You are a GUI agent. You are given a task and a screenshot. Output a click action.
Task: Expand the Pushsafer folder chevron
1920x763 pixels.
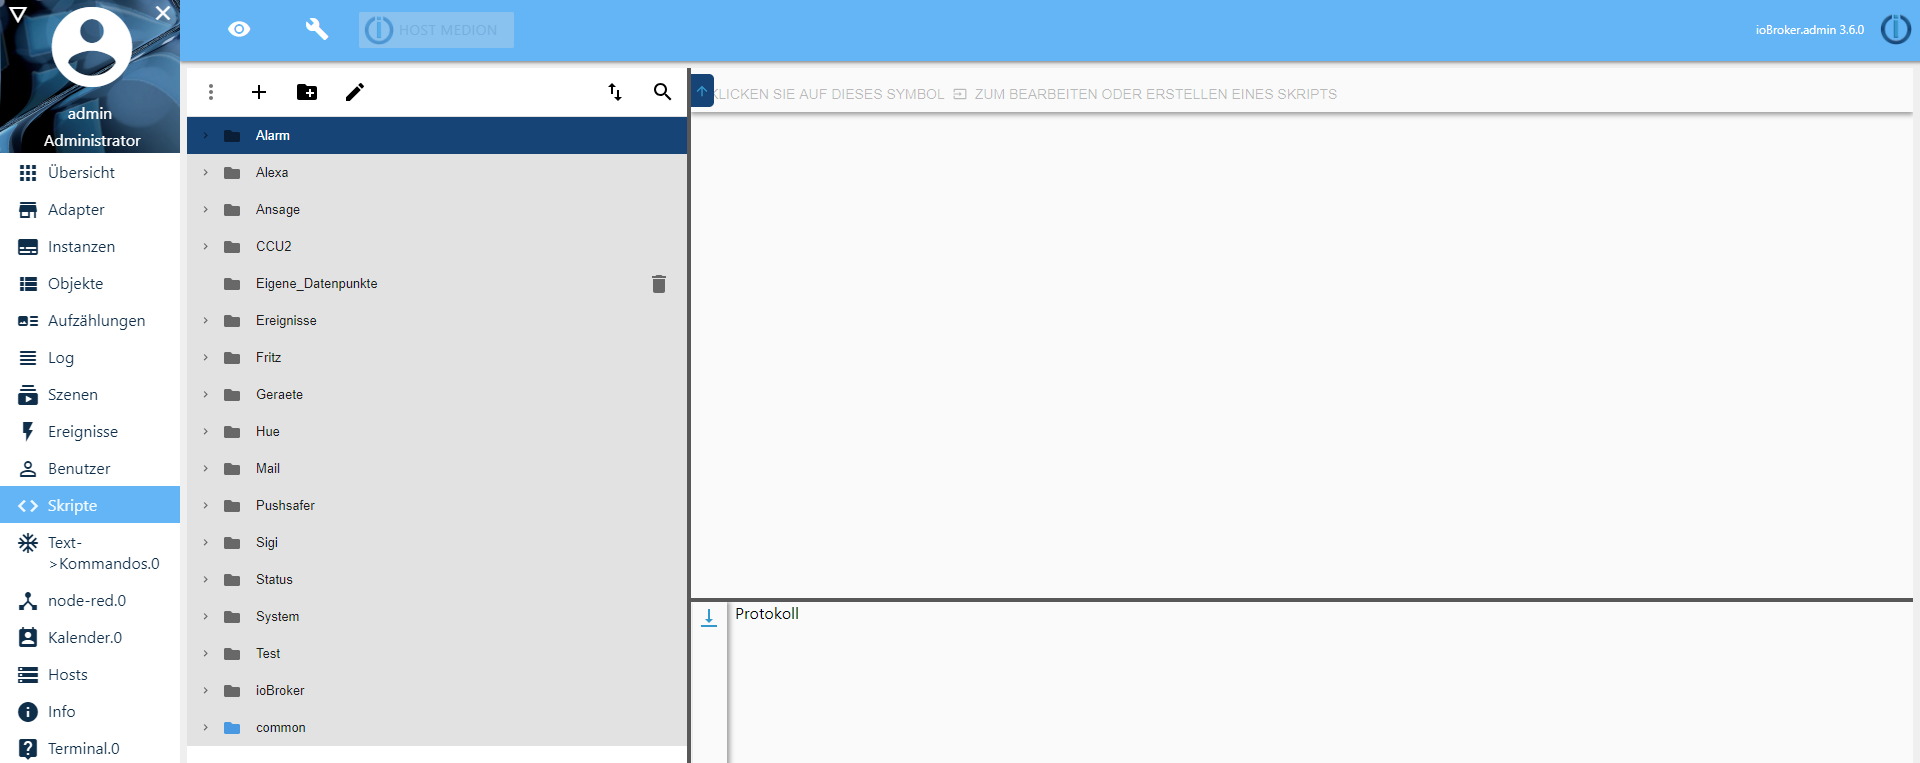(206, 505)
